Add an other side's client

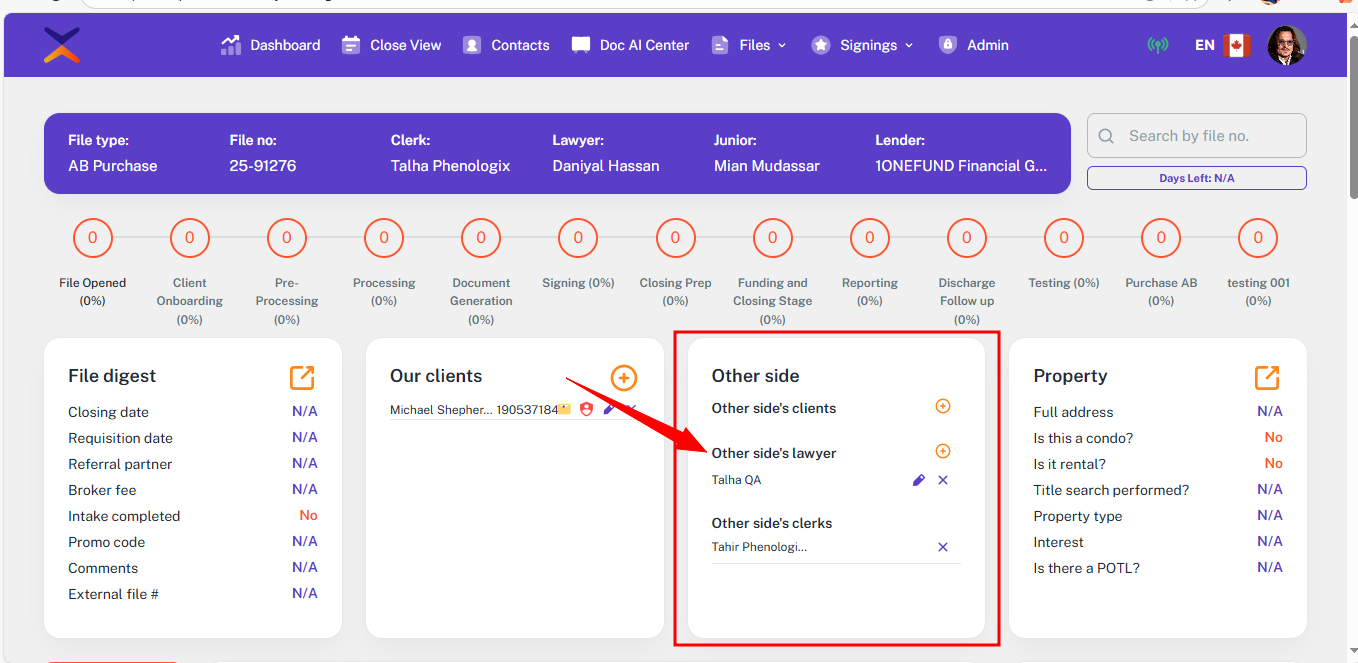pyautogui.click(x=942, y=406)
